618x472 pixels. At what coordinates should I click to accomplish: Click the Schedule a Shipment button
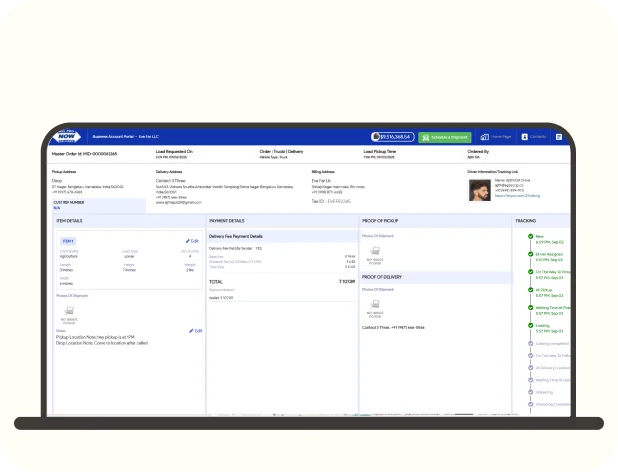444,136
